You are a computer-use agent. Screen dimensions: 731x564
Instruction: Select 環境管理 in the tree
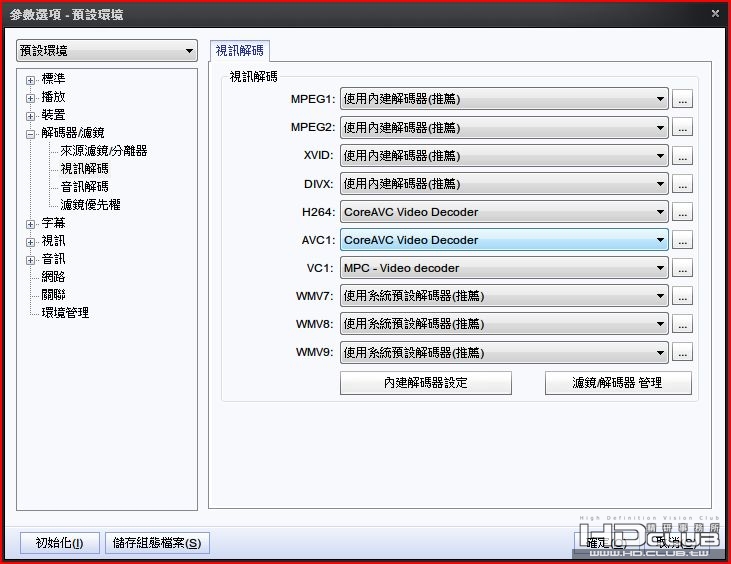click(65, 312)
